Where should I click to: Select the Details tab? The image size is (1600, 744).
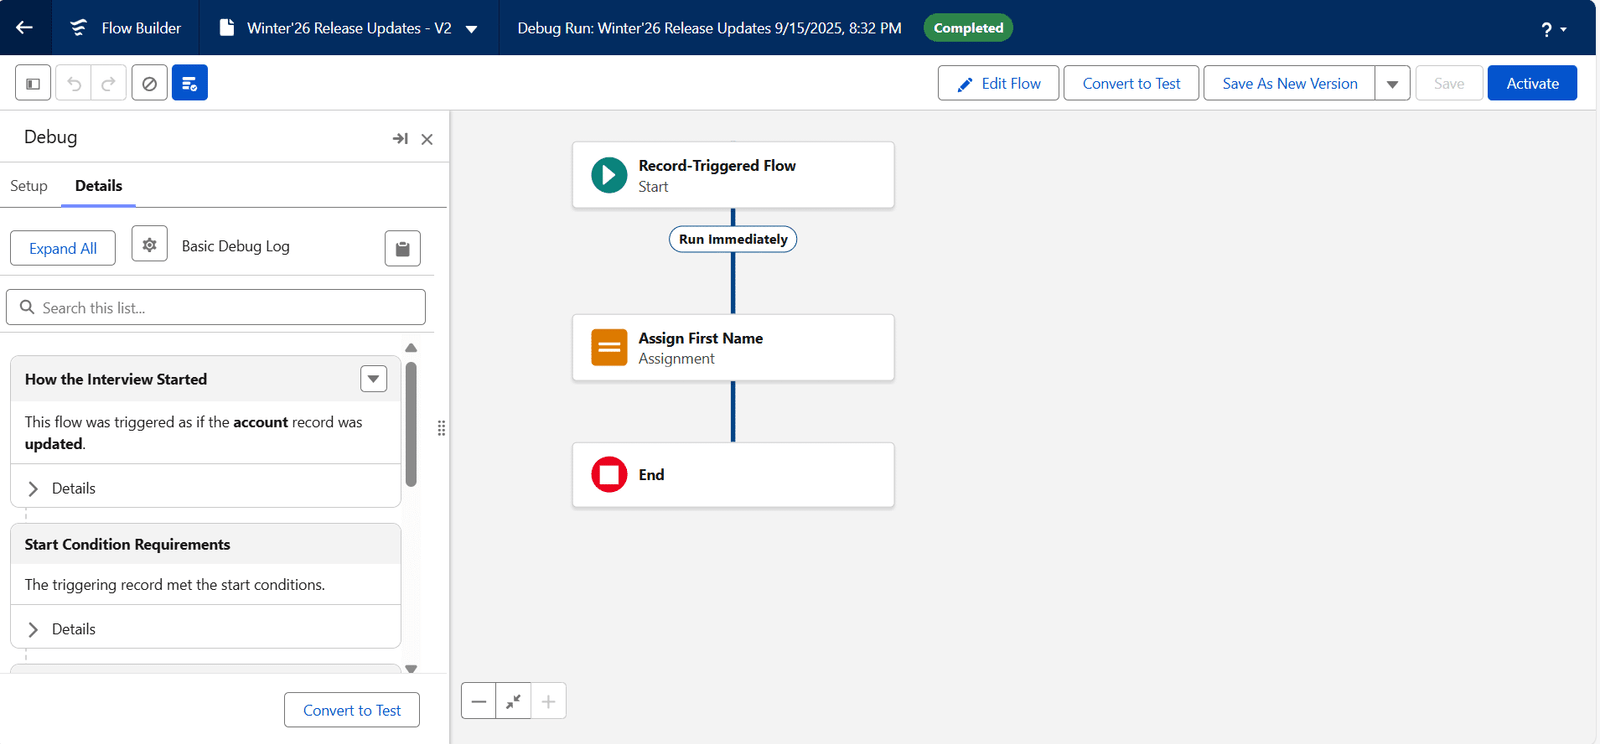point(98,186)
